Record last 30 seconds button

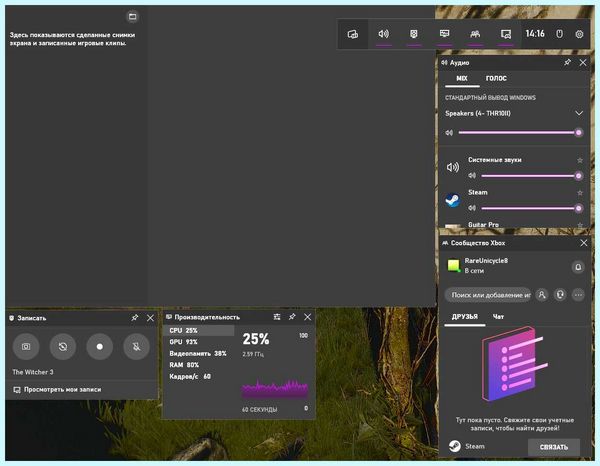pos(63,347)
